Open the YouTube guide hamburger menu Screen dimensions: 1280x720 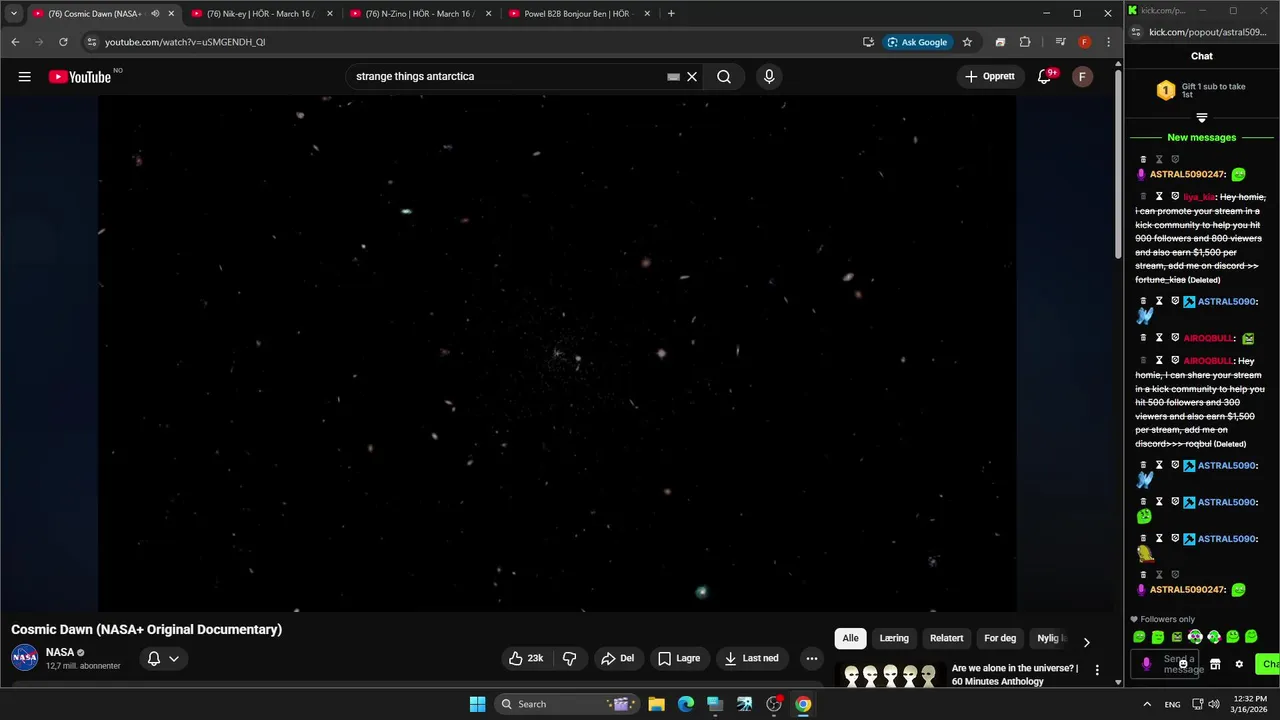pos(25,77)
